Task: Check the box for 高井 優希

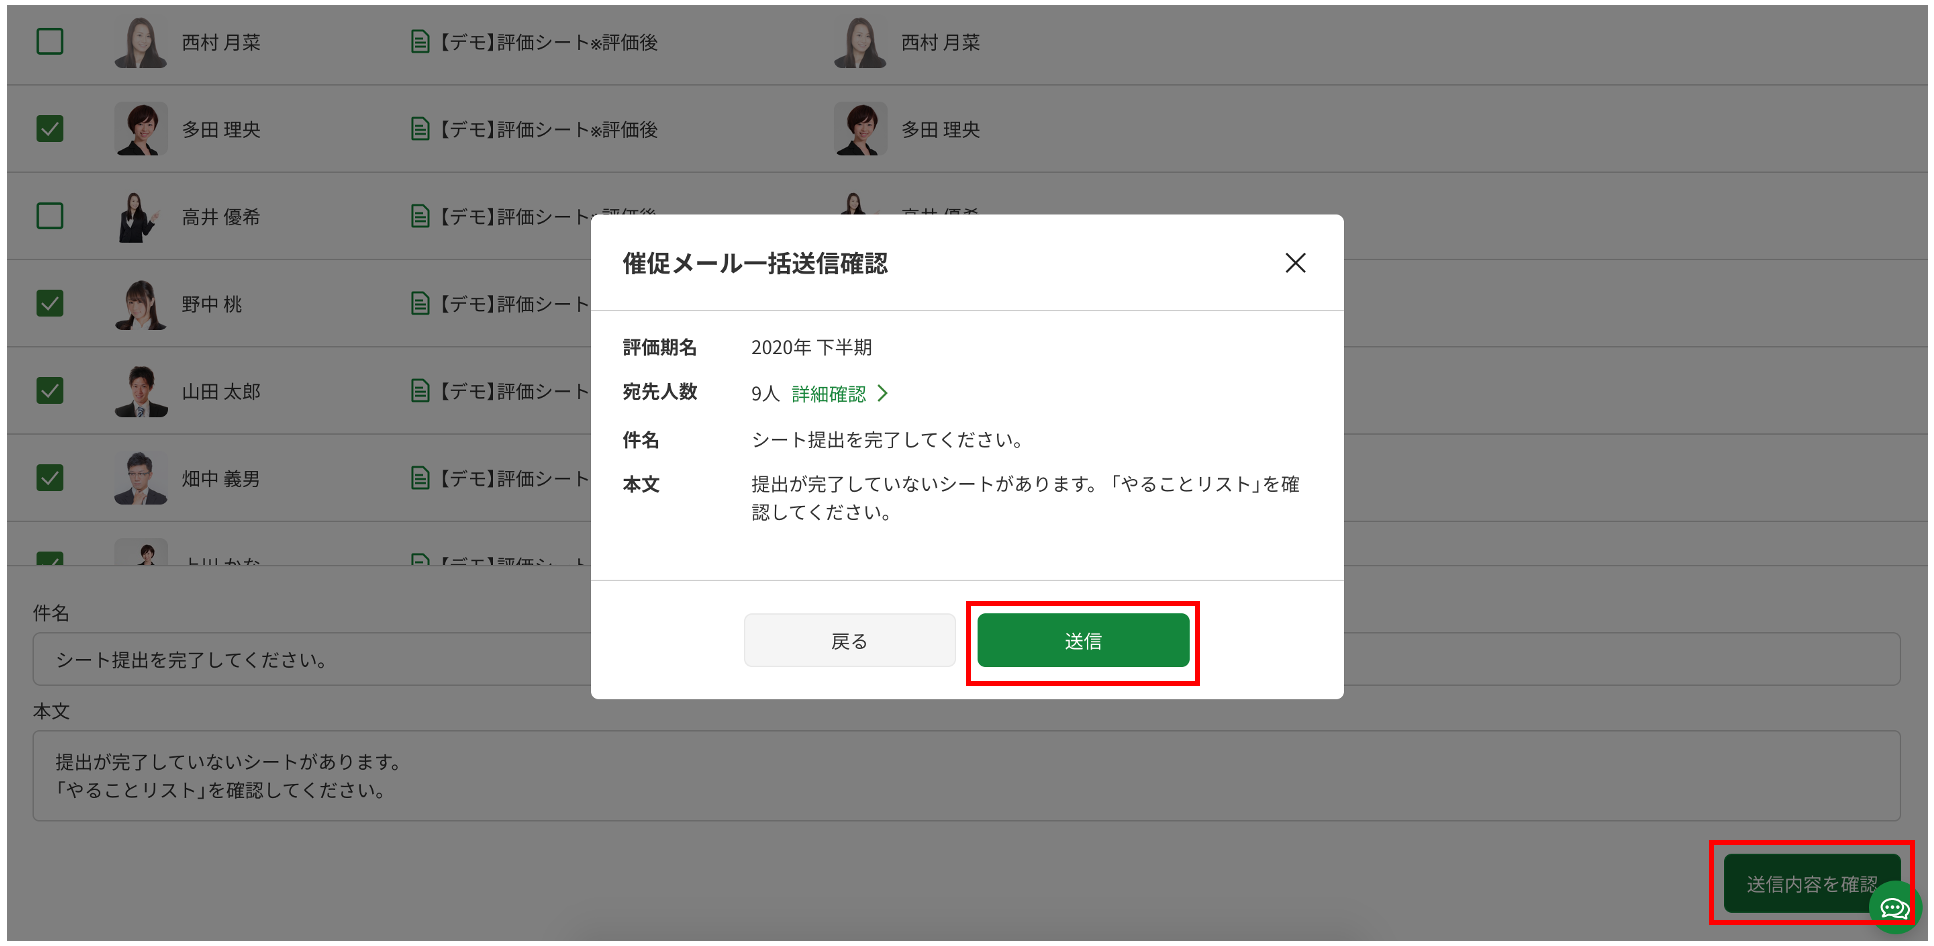Action: tap(50, 216)
